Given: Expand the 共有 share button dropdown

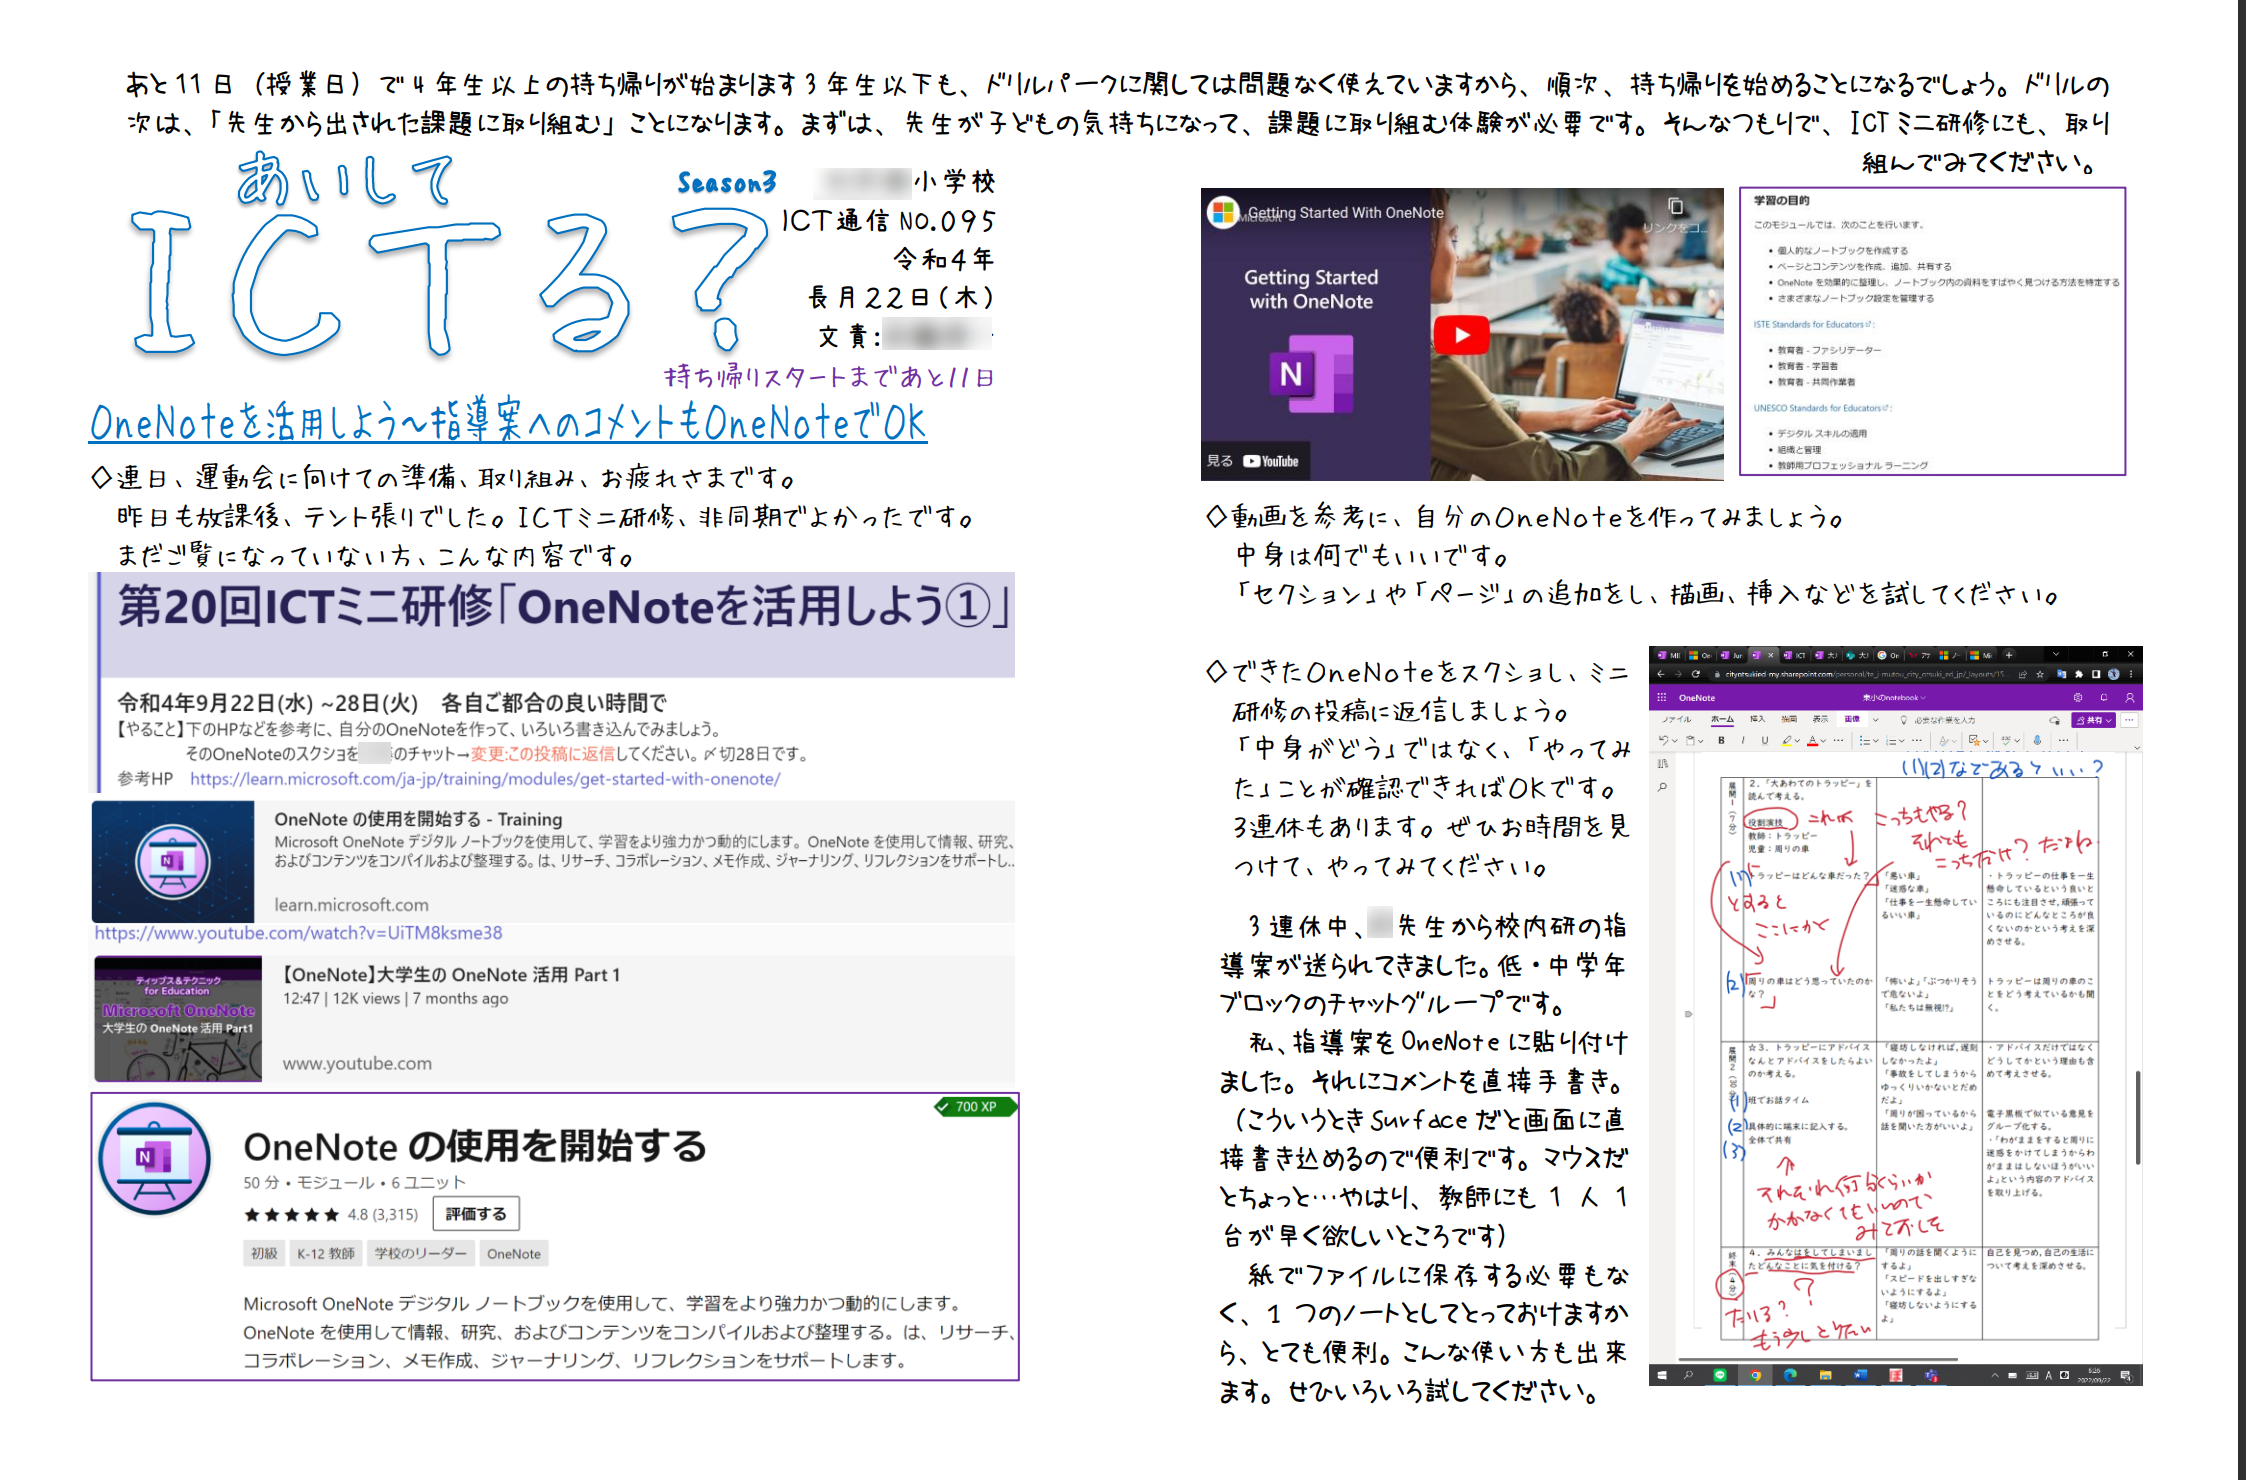Looking at the screenshot, I should click(2108, 720).
